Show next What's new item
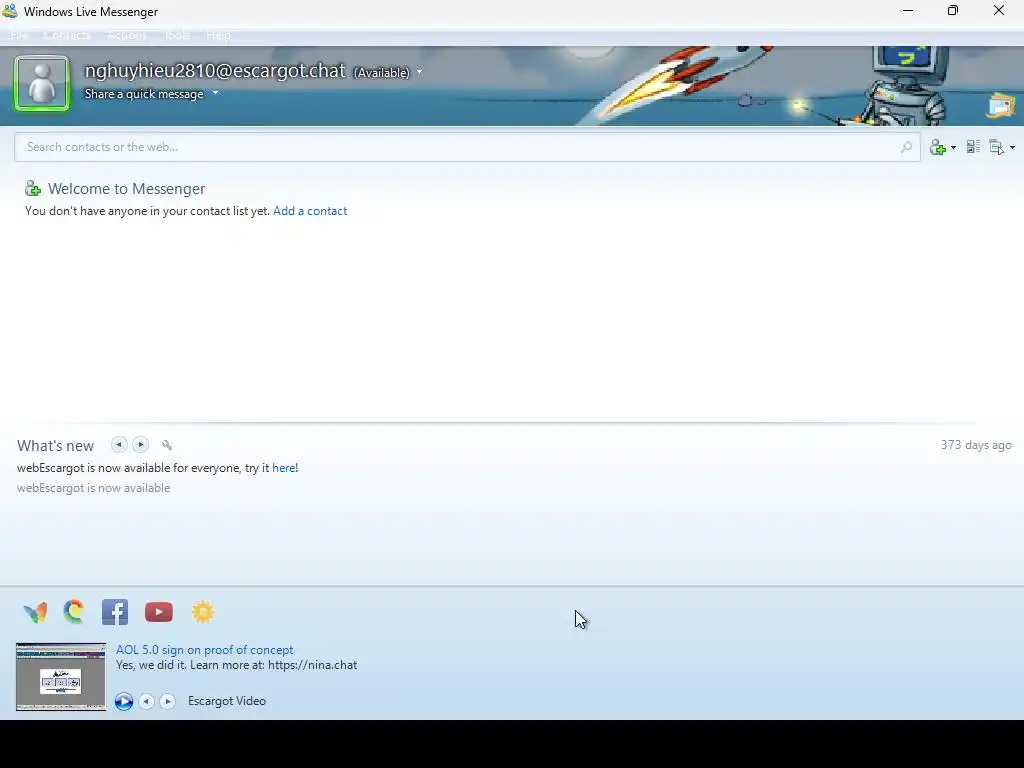1024x768 pixels. [140, 445]
